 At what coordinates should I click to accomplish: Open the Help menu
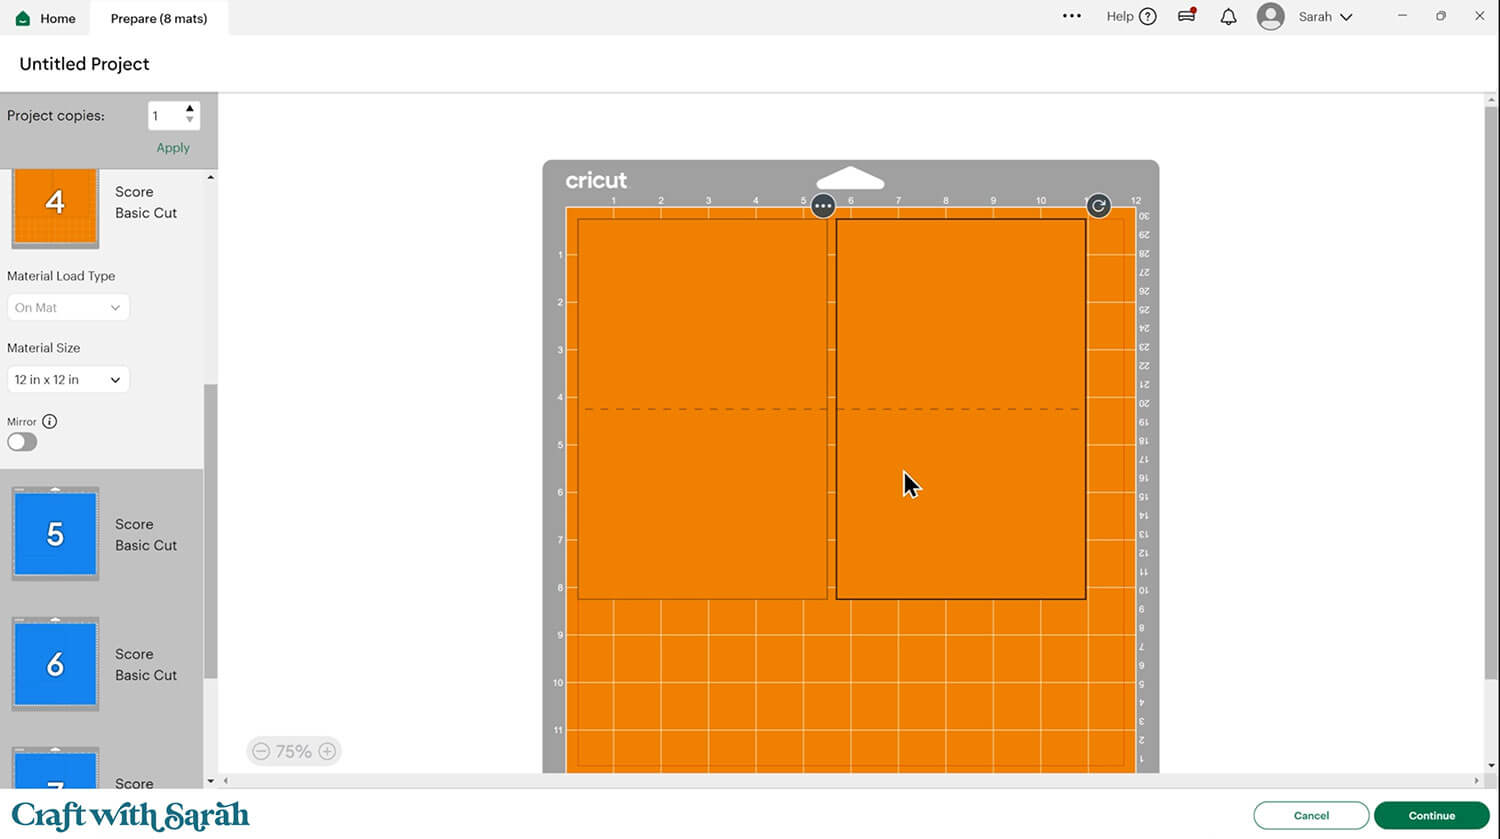click(1131, 16)
